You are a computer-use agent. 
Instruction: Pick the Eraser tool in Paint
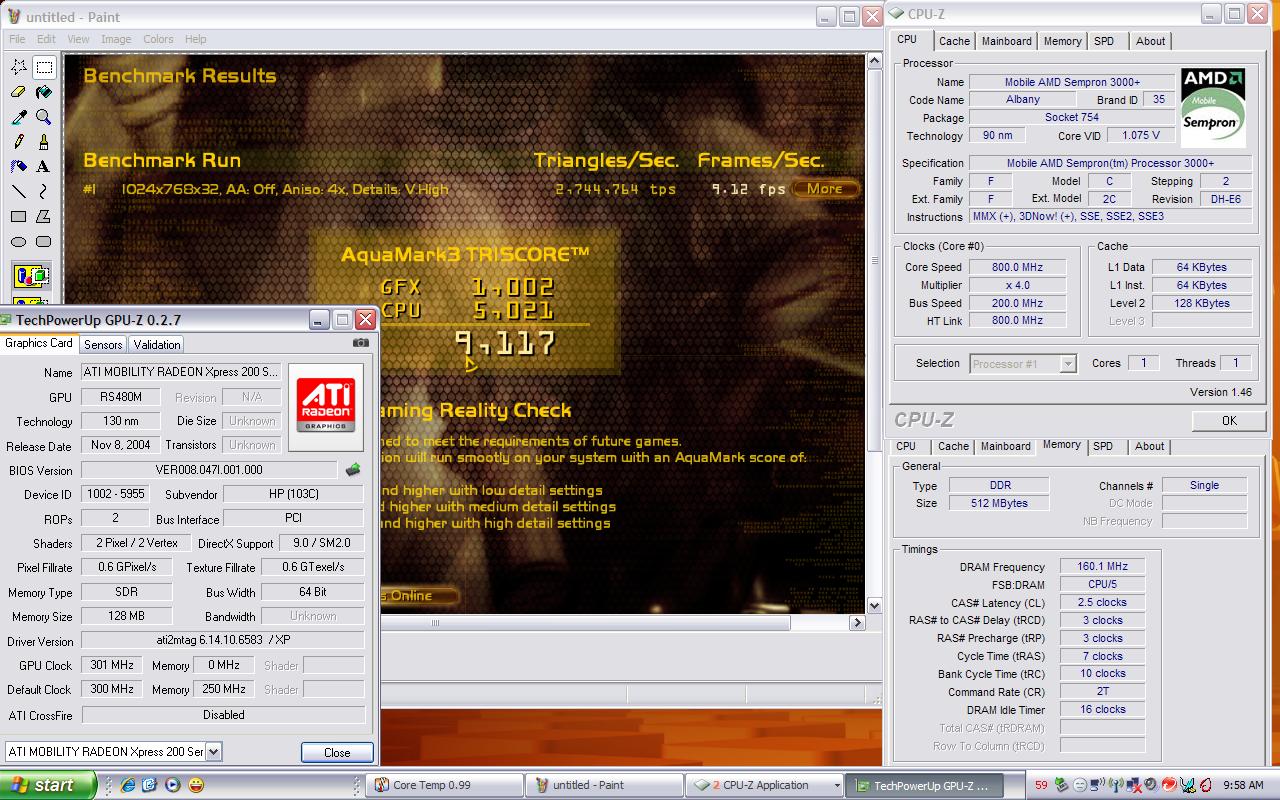pos(19,92)
